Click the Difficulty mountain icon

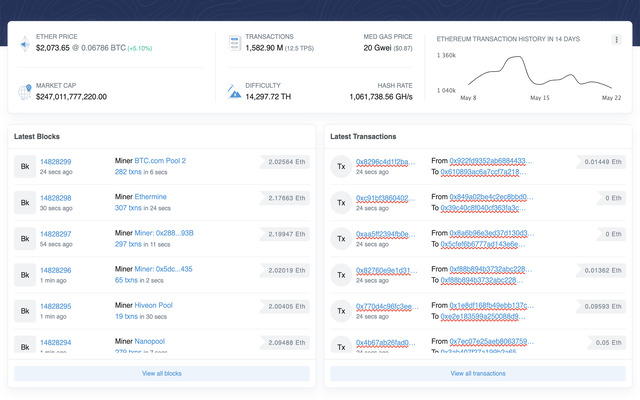[234, 92]
